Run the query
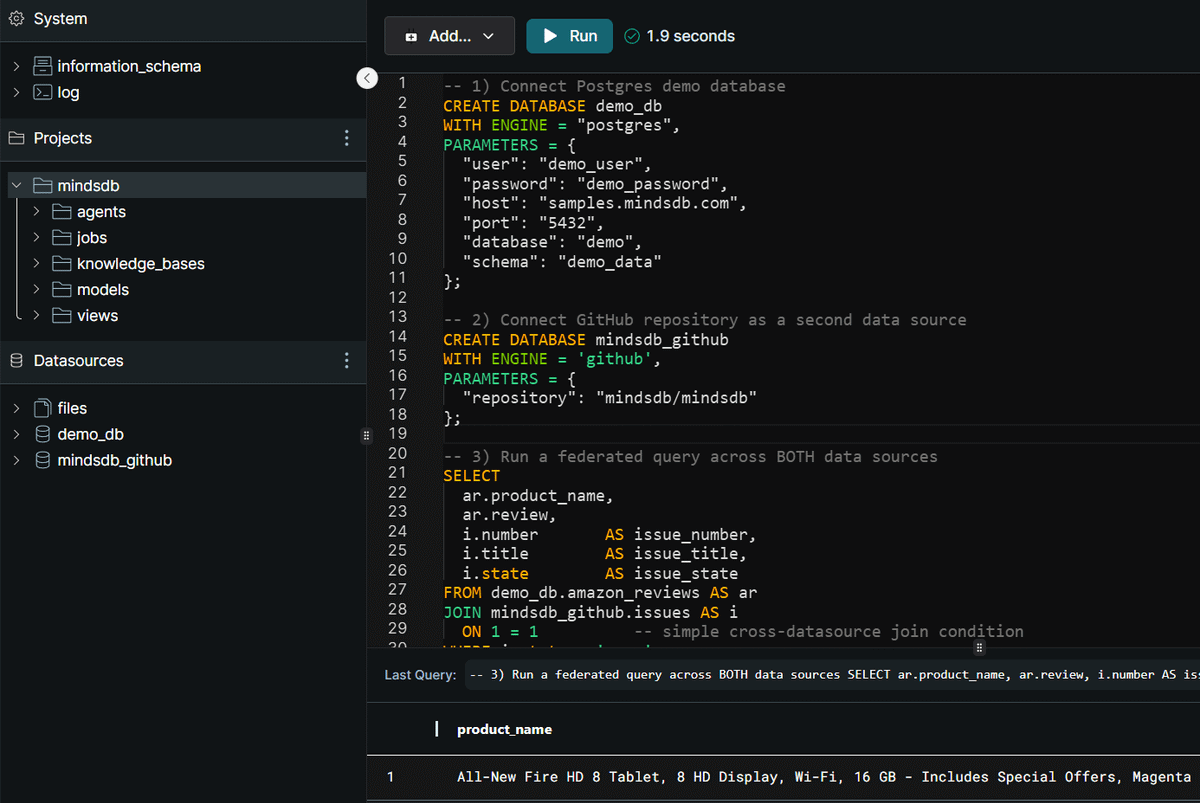The image size is (1200, 803). [569, 36]
